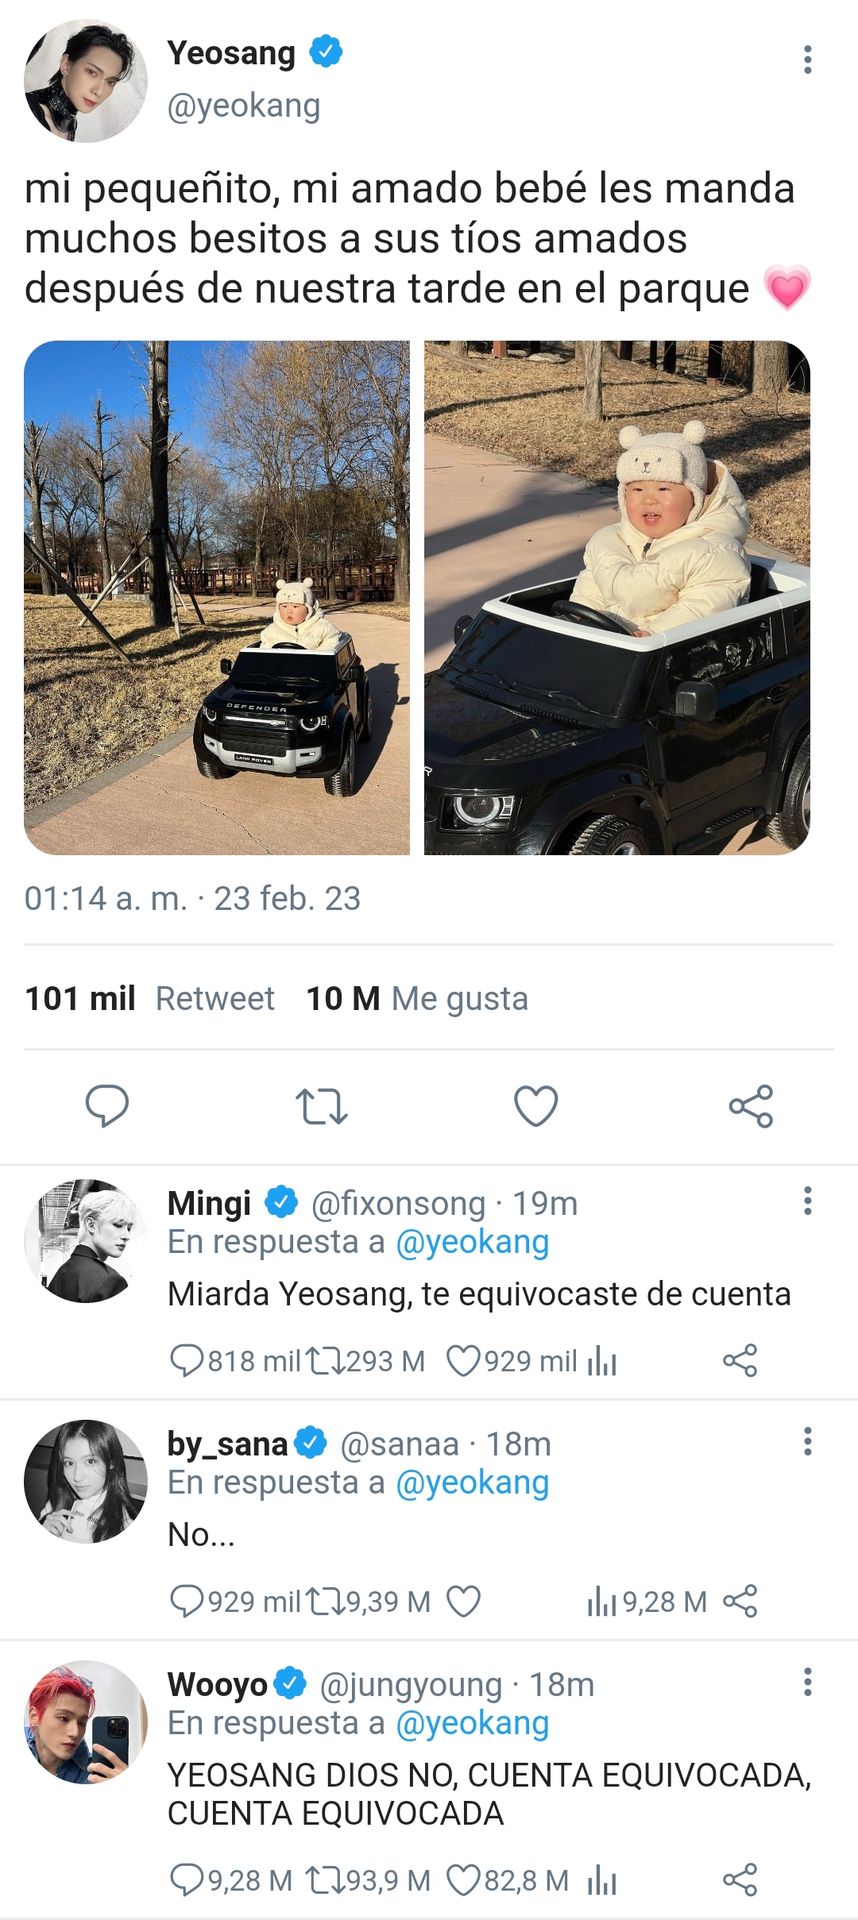Image resolution: width=858 pixels, height=1920 pixels.
Task: Open the right close-up baby photo
Action: (x=617, y=598)
